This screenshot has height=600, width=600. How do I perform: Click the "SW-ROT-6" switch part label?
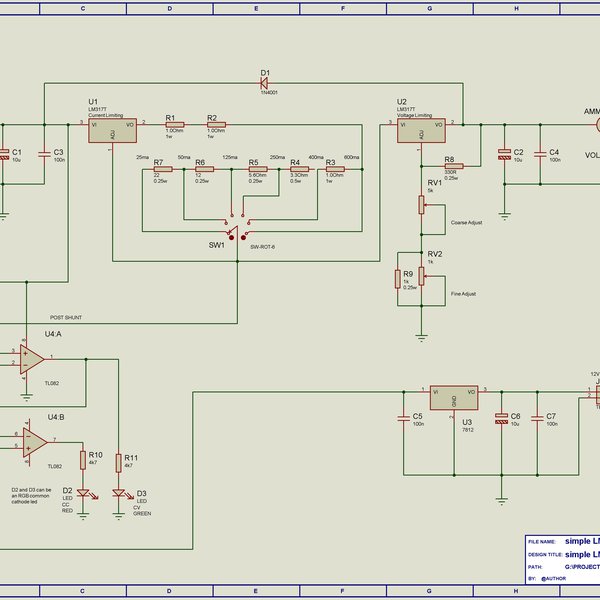(x=262, y=247)
